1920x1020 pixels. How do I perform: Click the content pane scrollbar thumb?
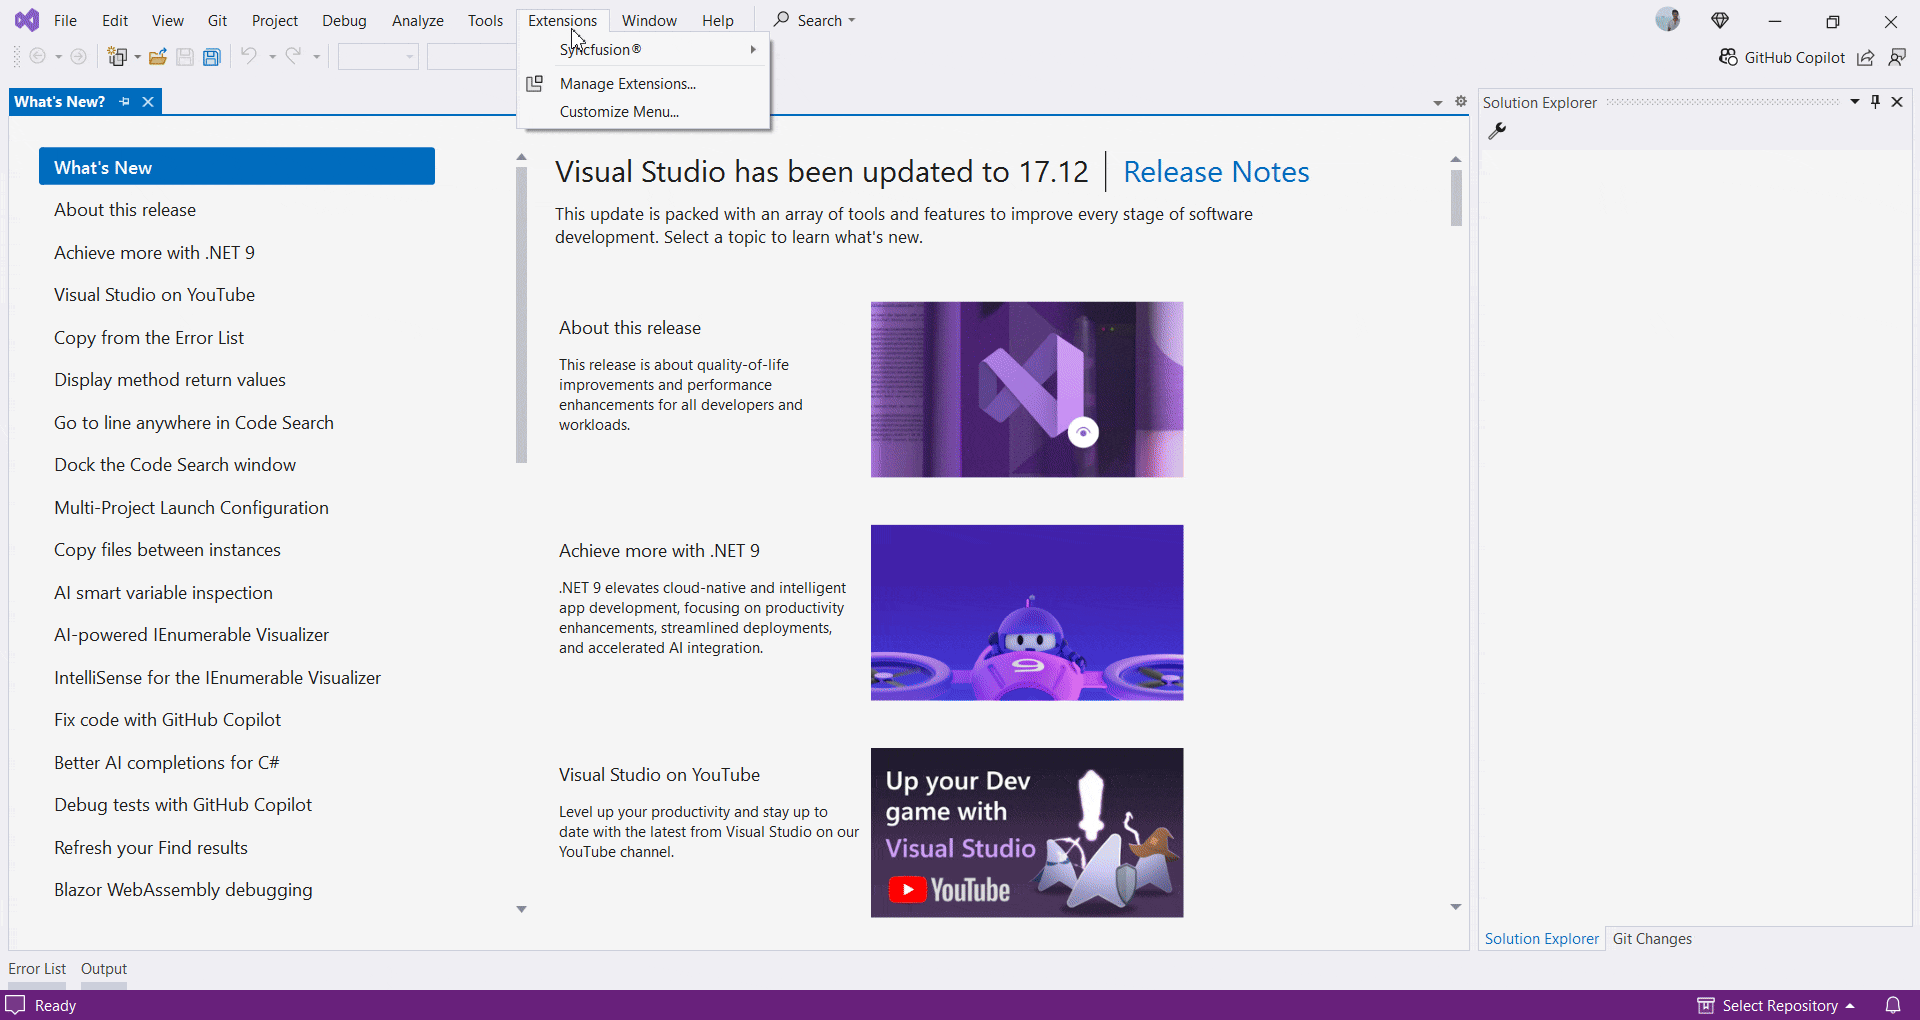[1456, 198]
